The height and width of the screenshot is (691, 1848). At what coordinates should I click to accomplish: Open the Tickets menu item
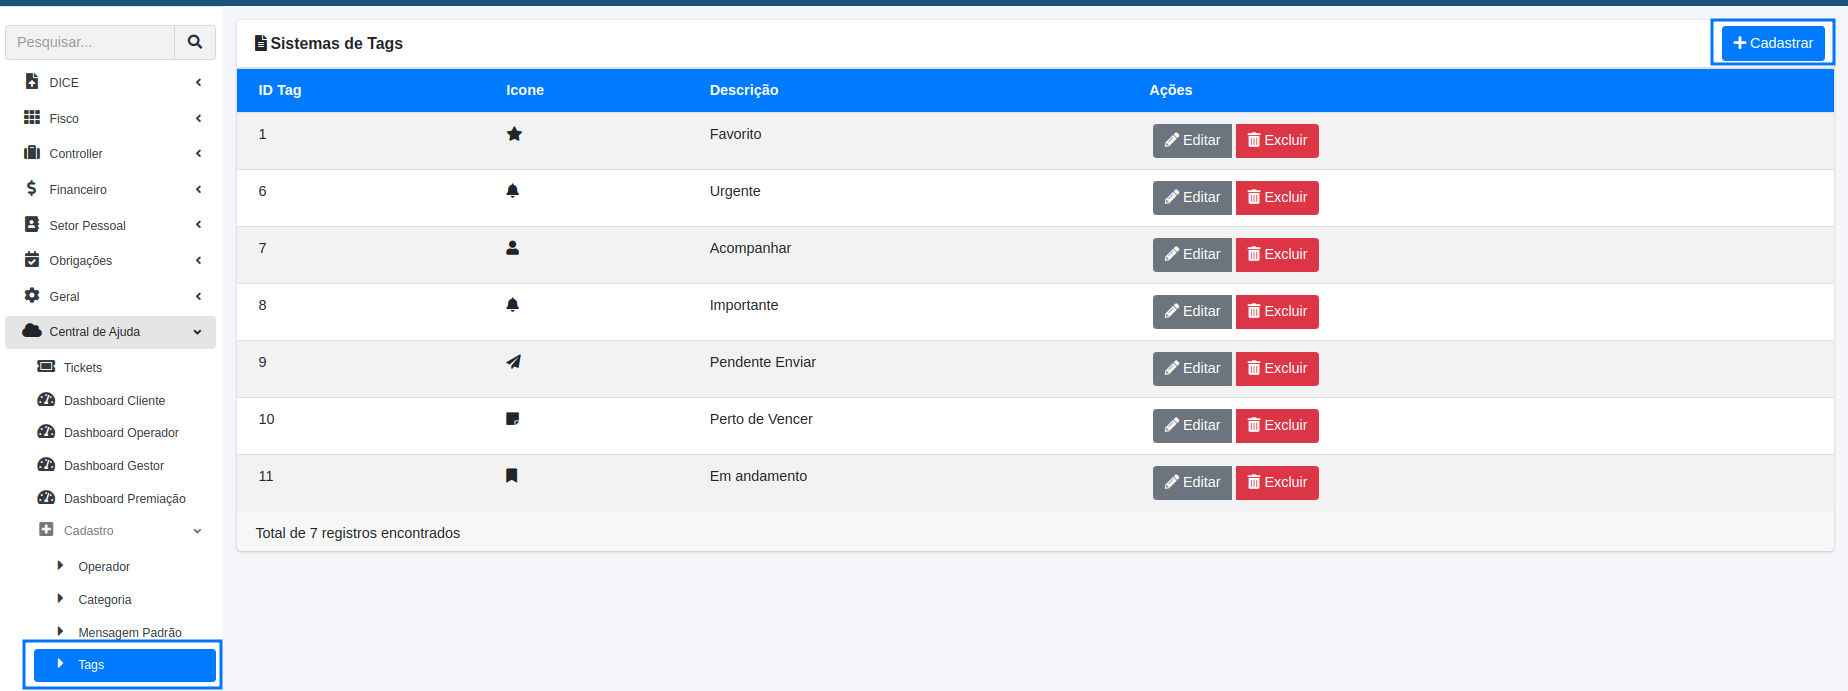click(83, 367)
